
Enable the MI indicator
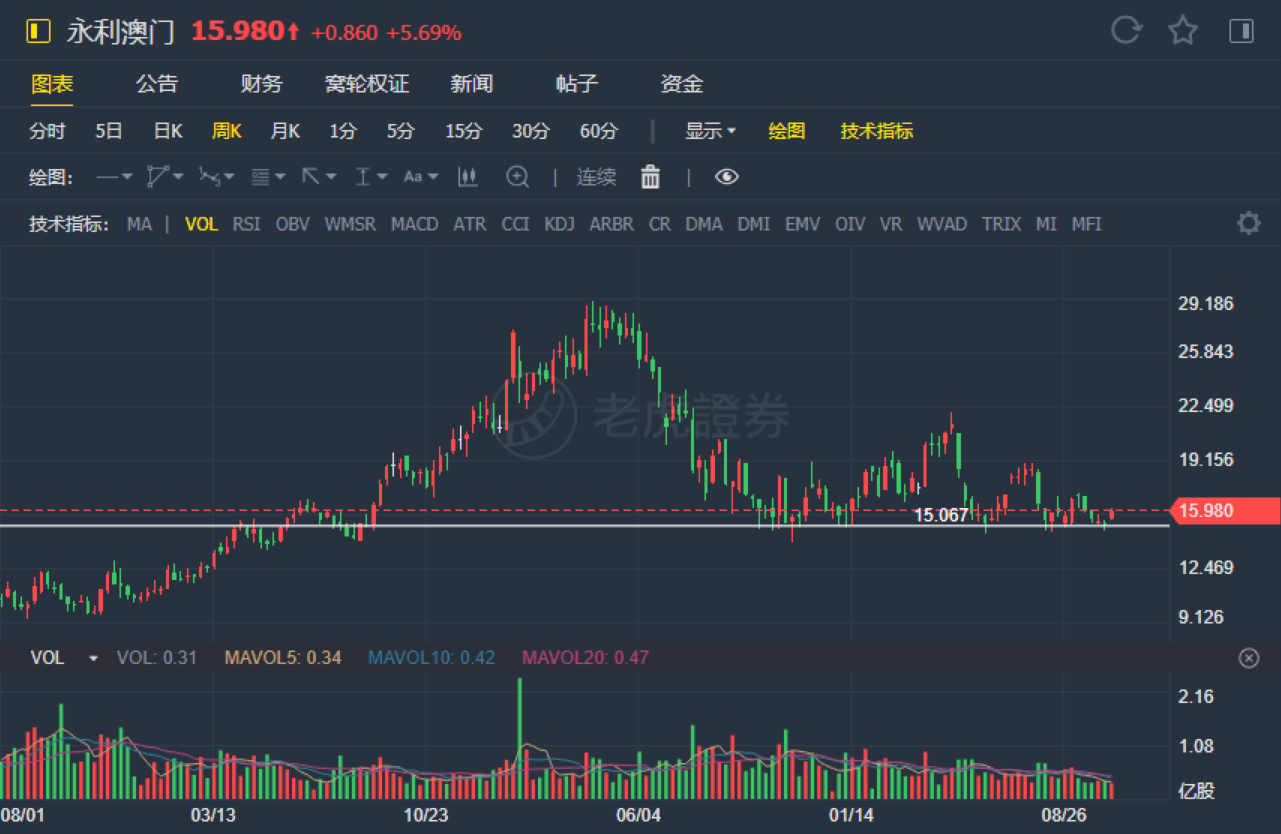pyautogui.click(x=1046, y=224)
